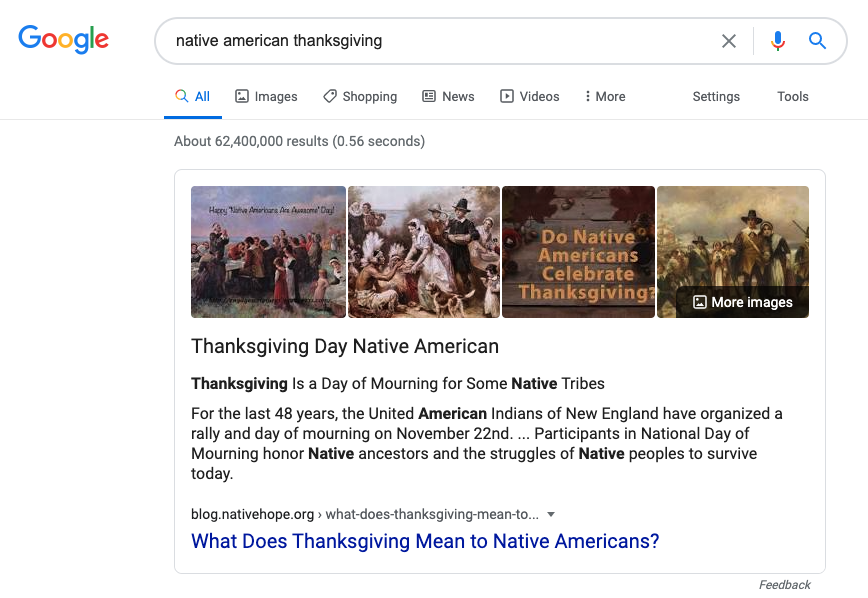868x598 pixels.
Task: Clear the search box with X icon
Action: tap(728, 41)
